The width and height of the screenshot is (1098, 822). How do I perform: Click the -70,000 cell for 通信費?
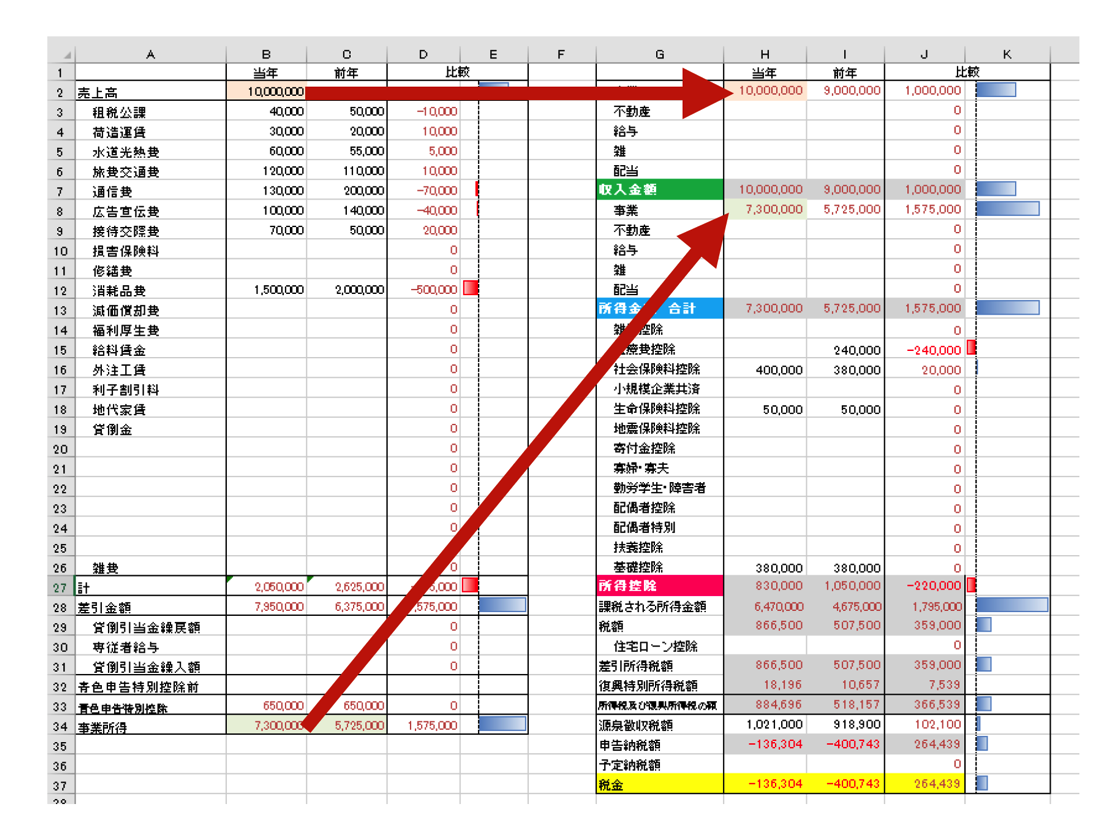(423, 190)
